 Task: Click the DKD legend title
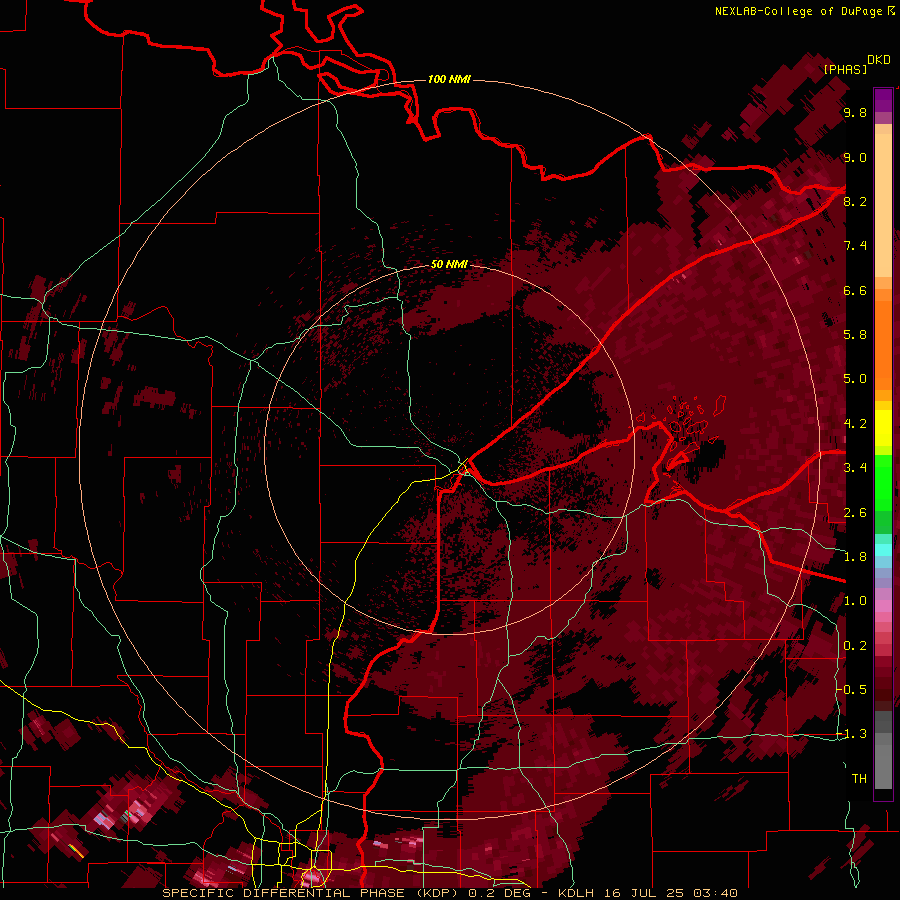click(879, 60)
